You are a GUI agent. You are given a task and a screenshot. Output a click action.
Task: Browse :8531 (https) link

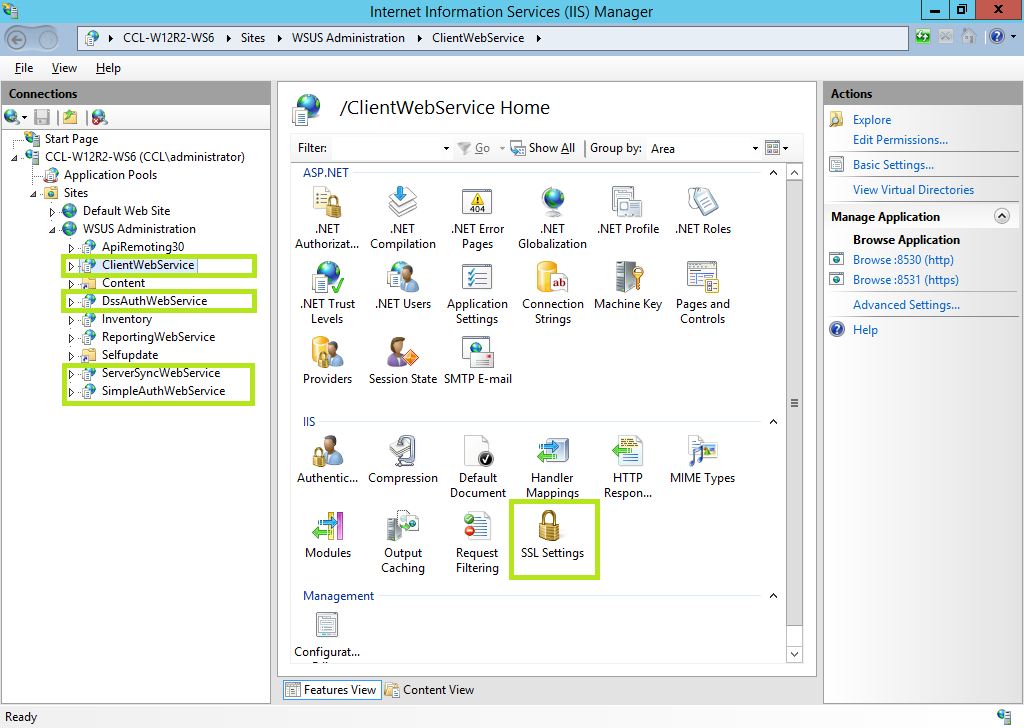(906, 279)
